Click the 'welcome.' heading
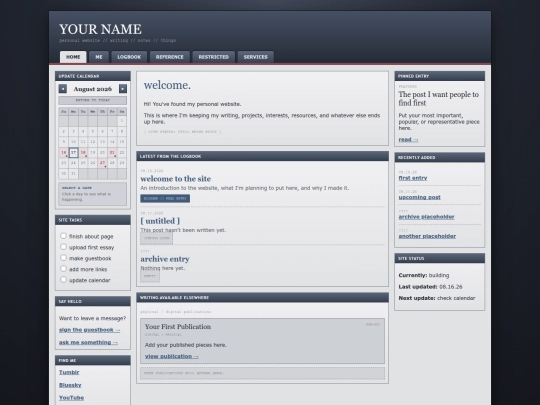The image size is (540, 405). point(167,85)
